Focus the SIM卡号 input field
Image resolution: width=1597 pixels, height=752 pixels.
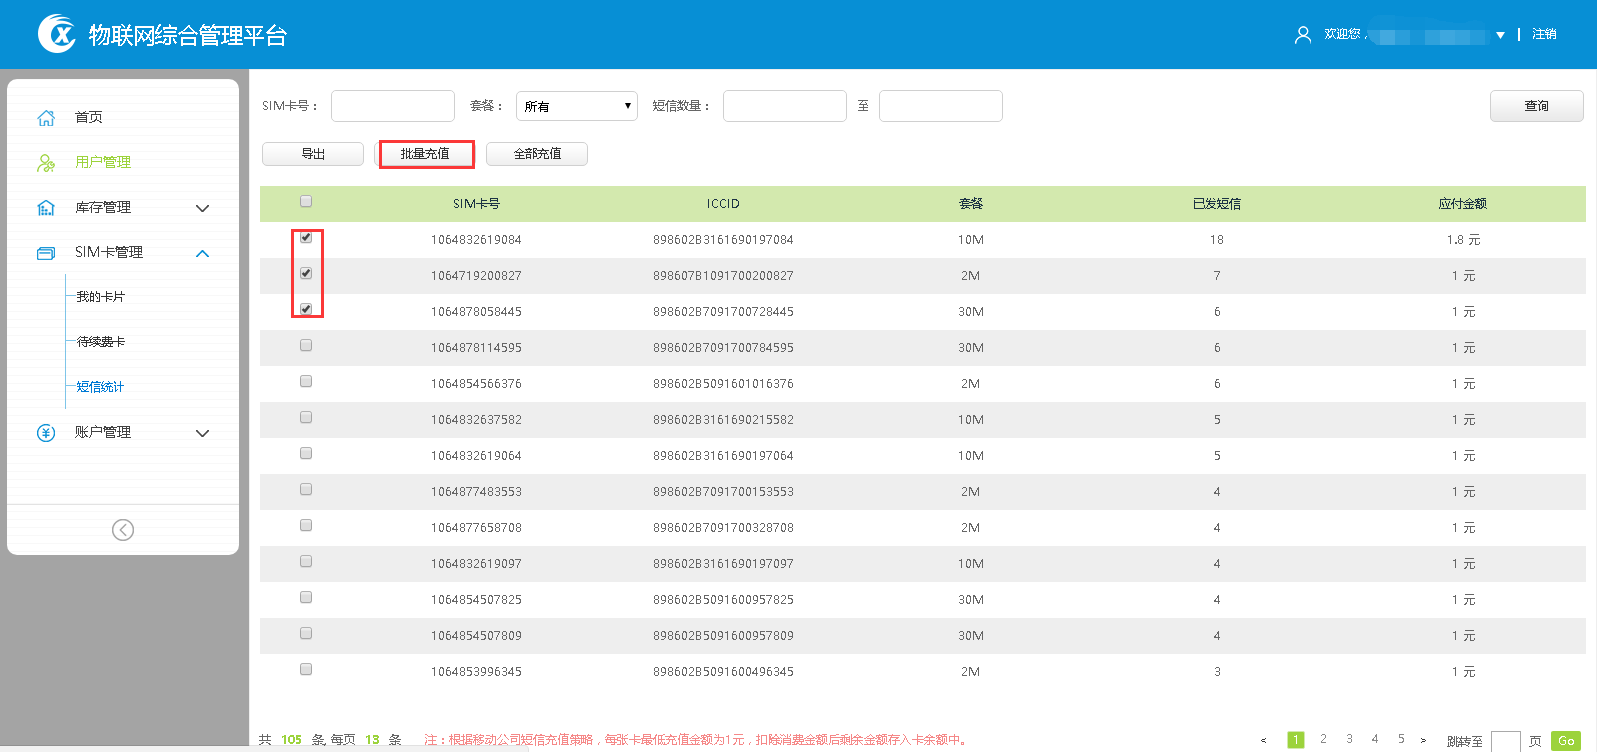click(392, 106)
